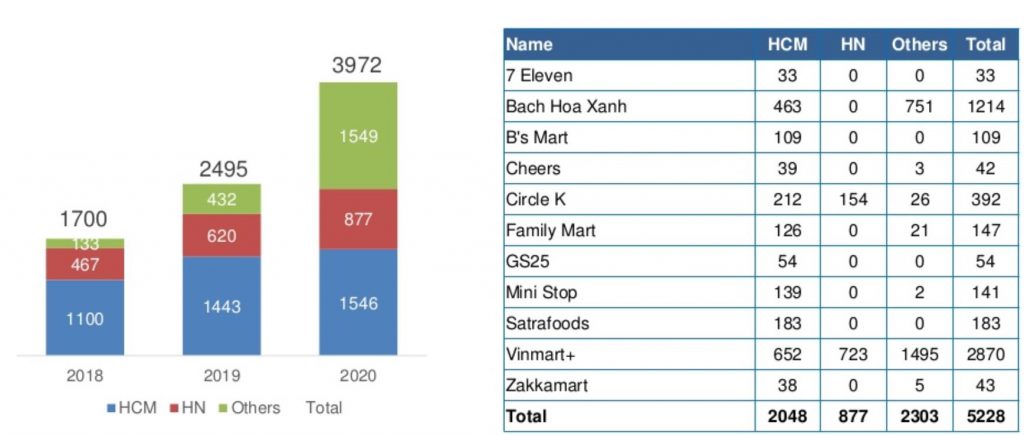The image size is (1024, 435).
Task: Click the red HN legend swatch
Action: pyautogui.click(x=174, y=408)
